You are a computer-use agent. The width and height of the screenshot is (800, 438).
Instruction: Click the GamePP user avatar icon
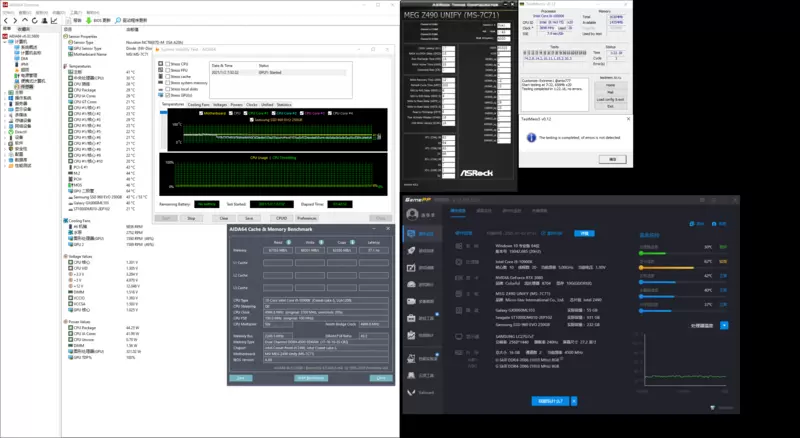[412, 215]
